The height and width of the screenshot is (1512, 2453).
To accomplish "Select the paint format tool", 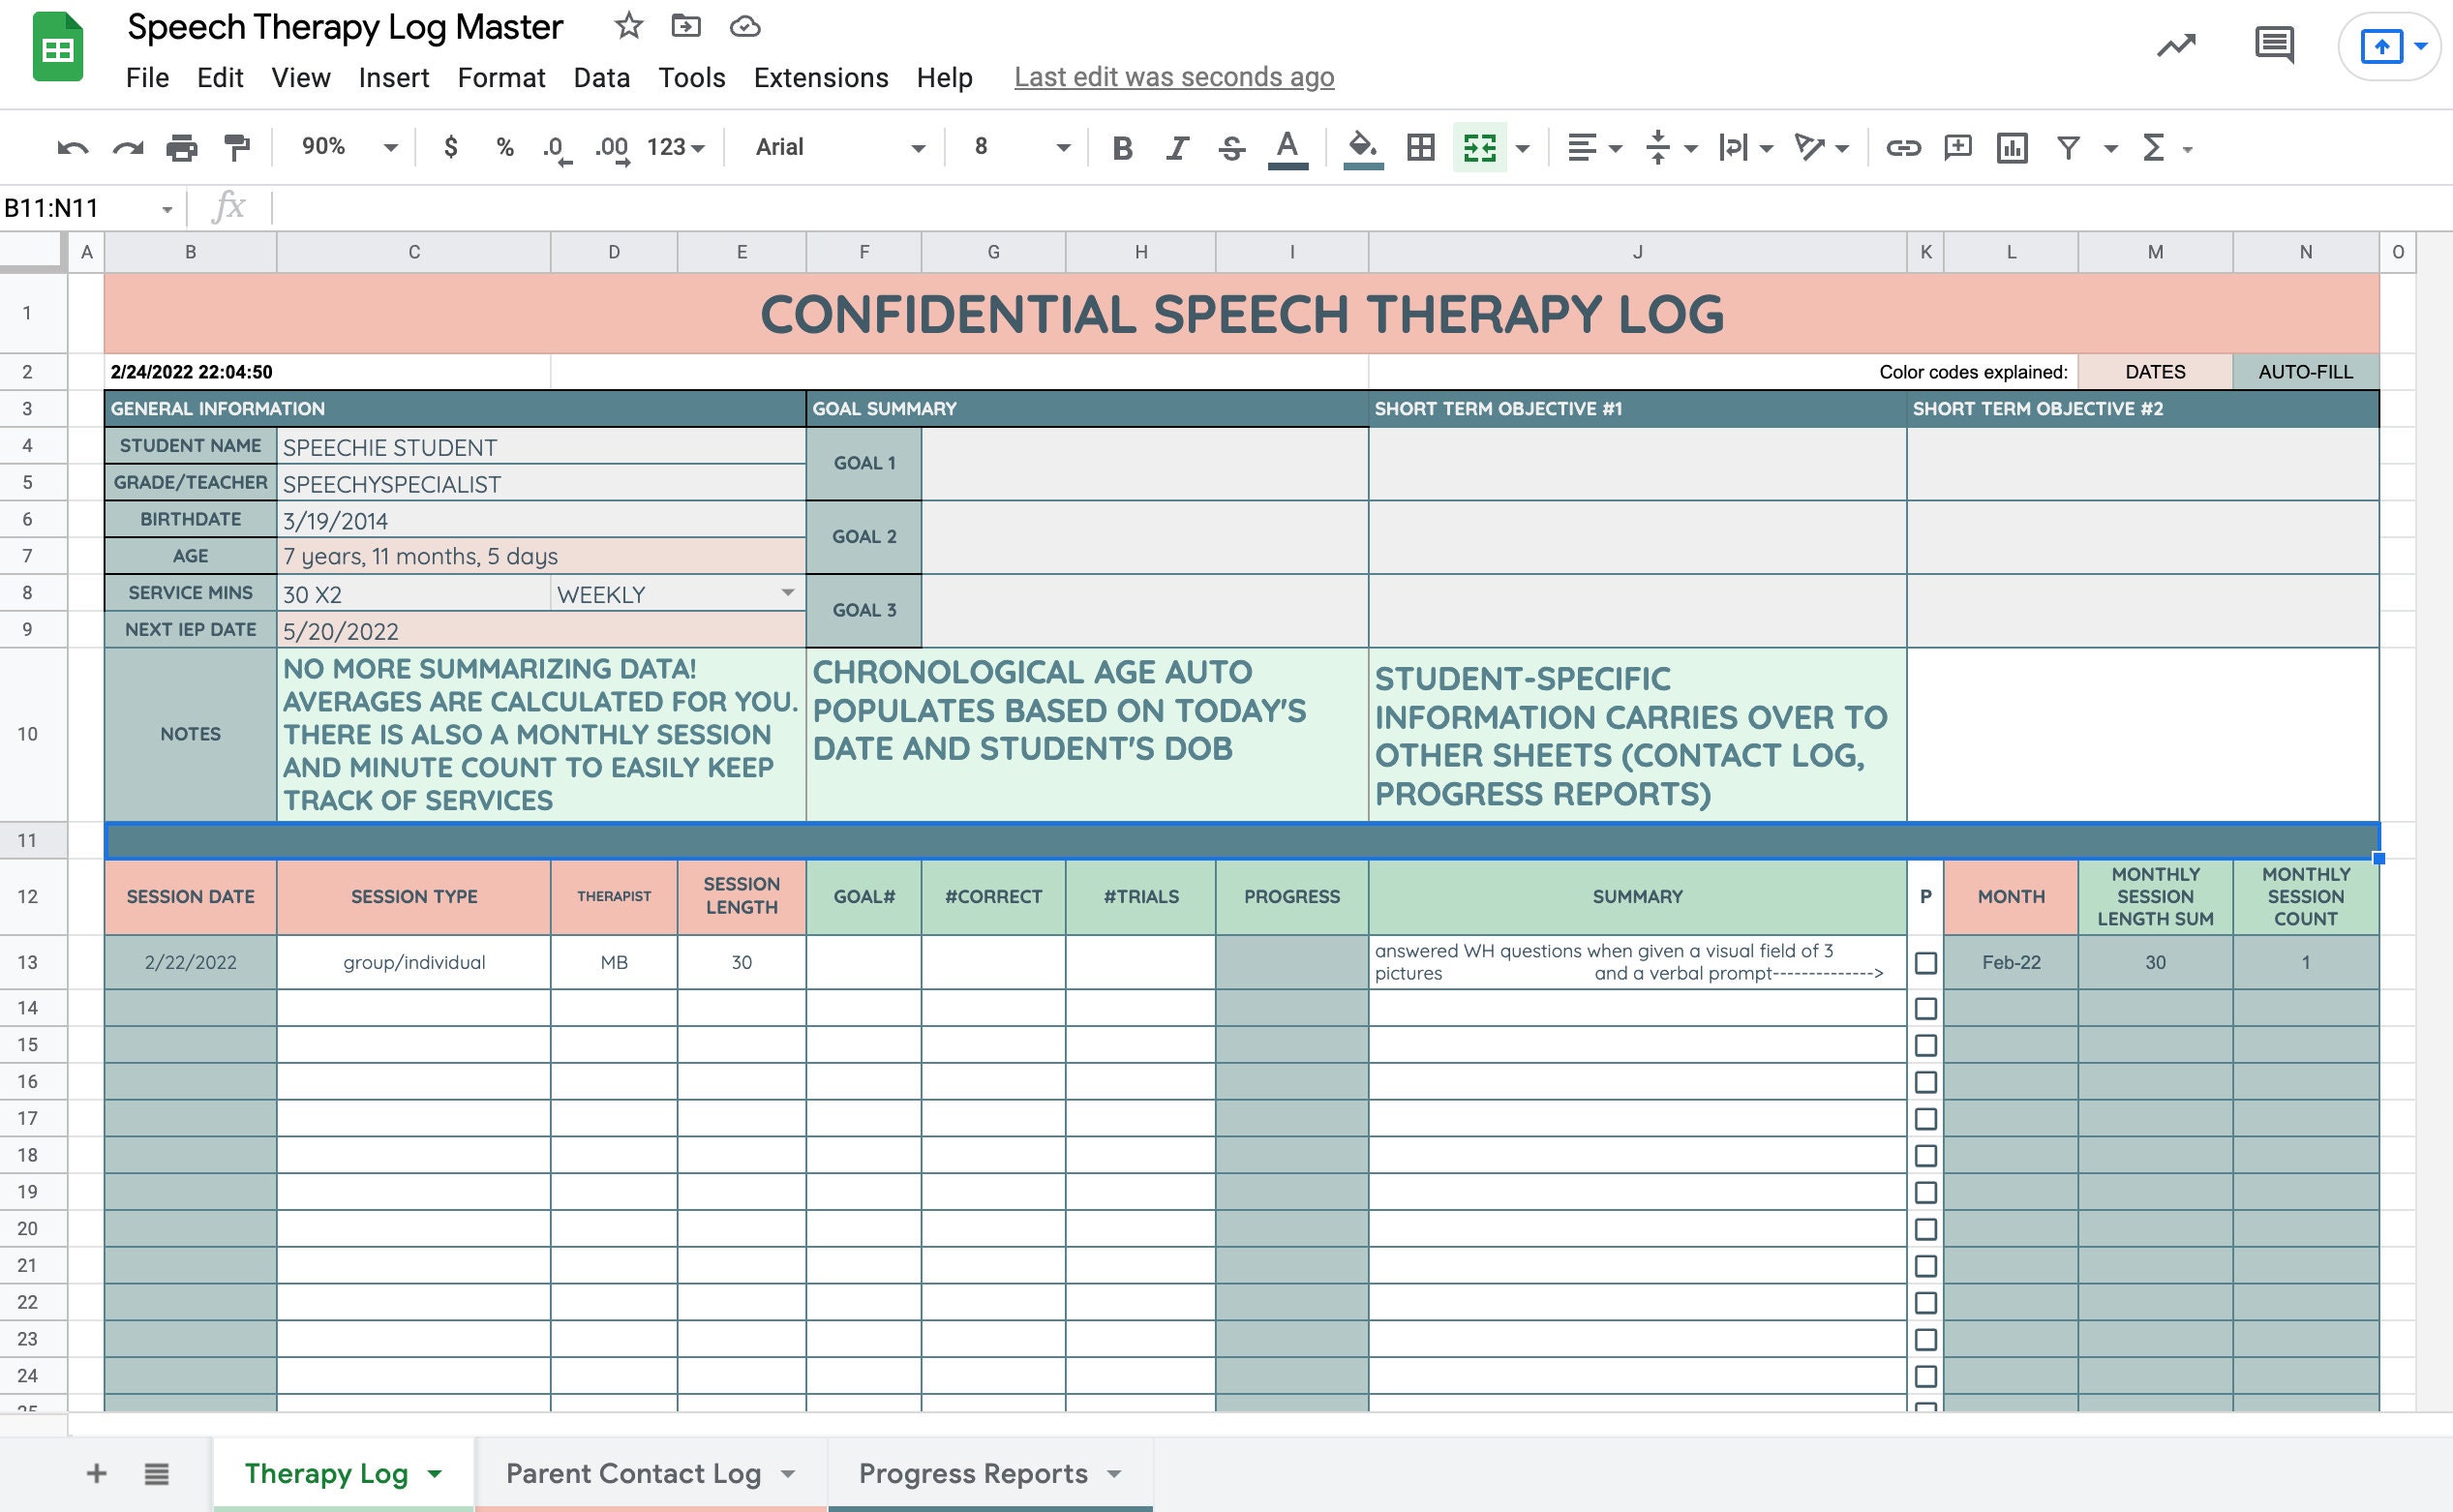I will pyautogui.click(x=236, y=148).
